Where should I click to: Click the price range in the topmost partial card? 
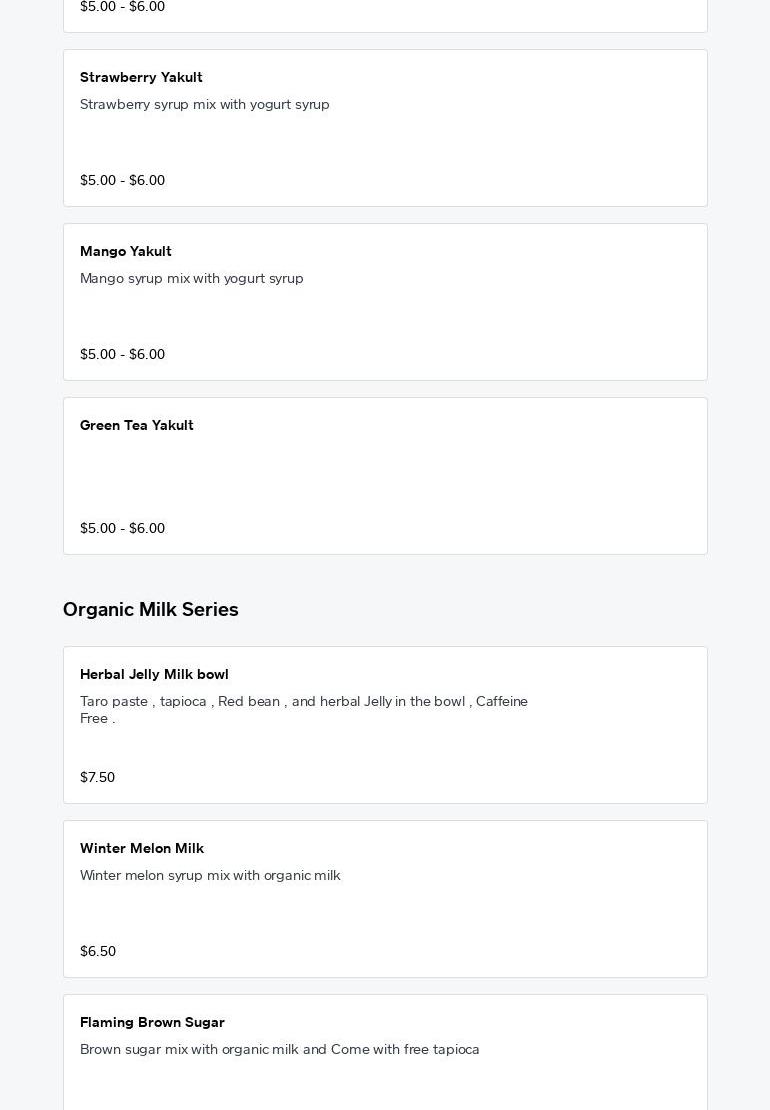click(x=122, y=7)
